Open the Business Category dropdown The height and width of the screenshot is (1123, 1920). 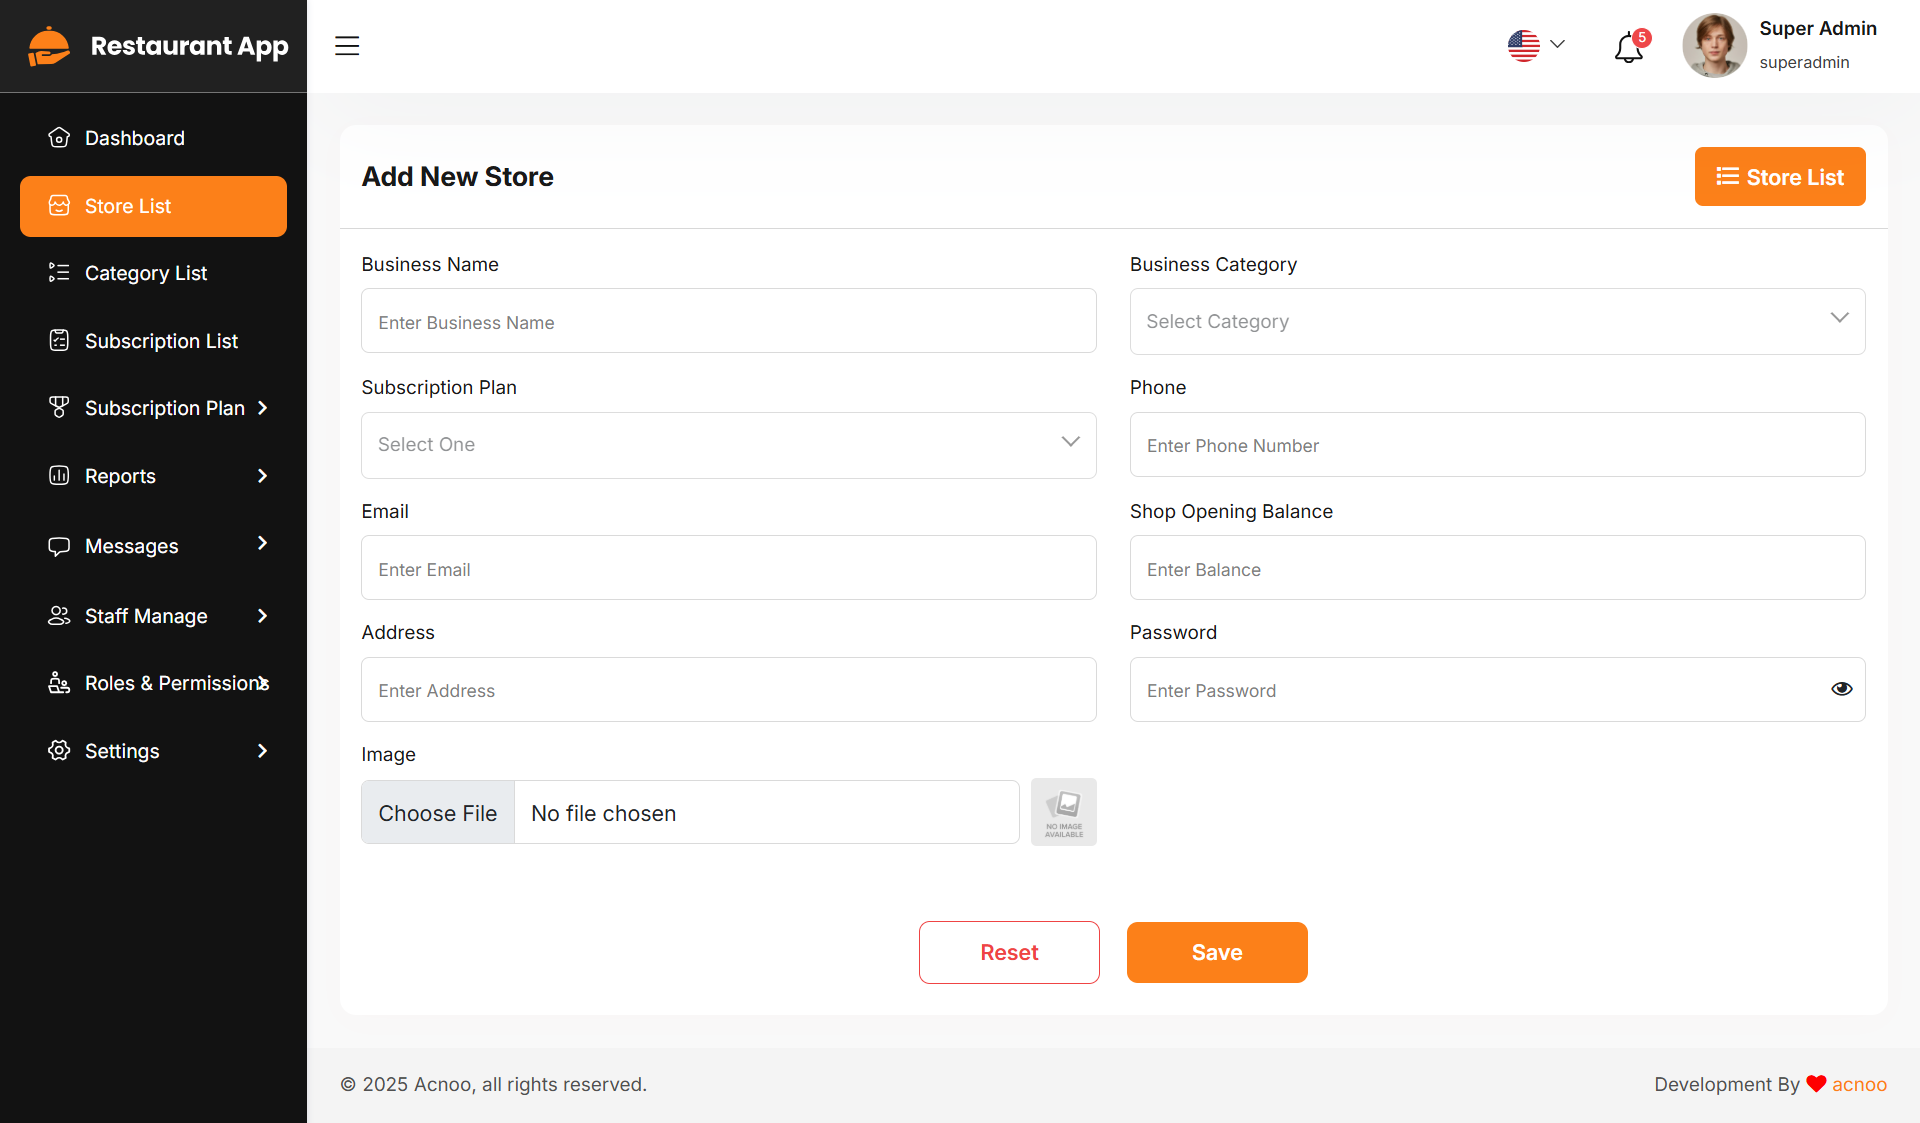1497,321
